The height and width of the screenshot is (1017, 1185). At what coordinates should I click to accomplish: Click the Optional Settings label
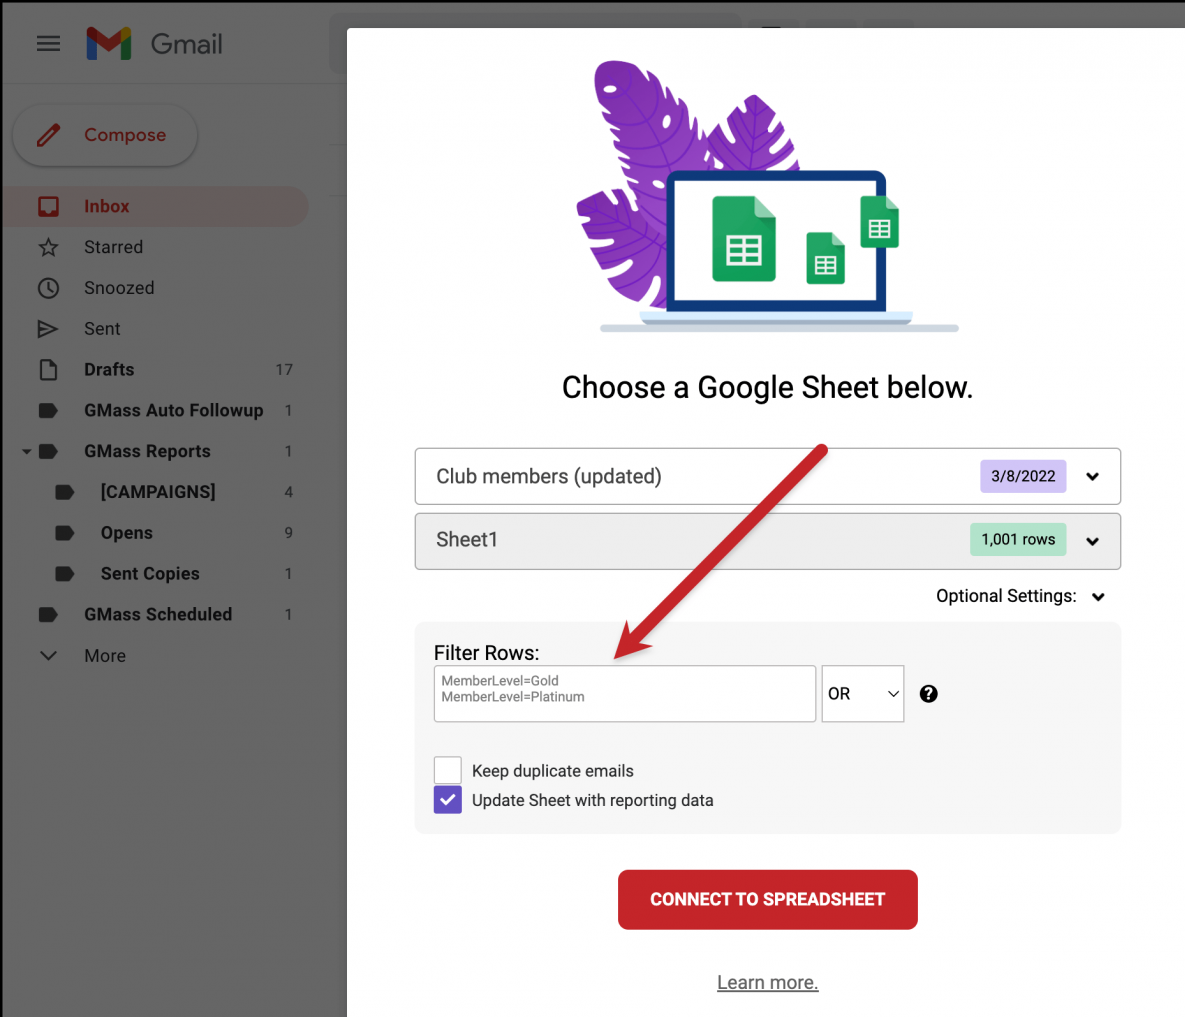click(1006, 596)
